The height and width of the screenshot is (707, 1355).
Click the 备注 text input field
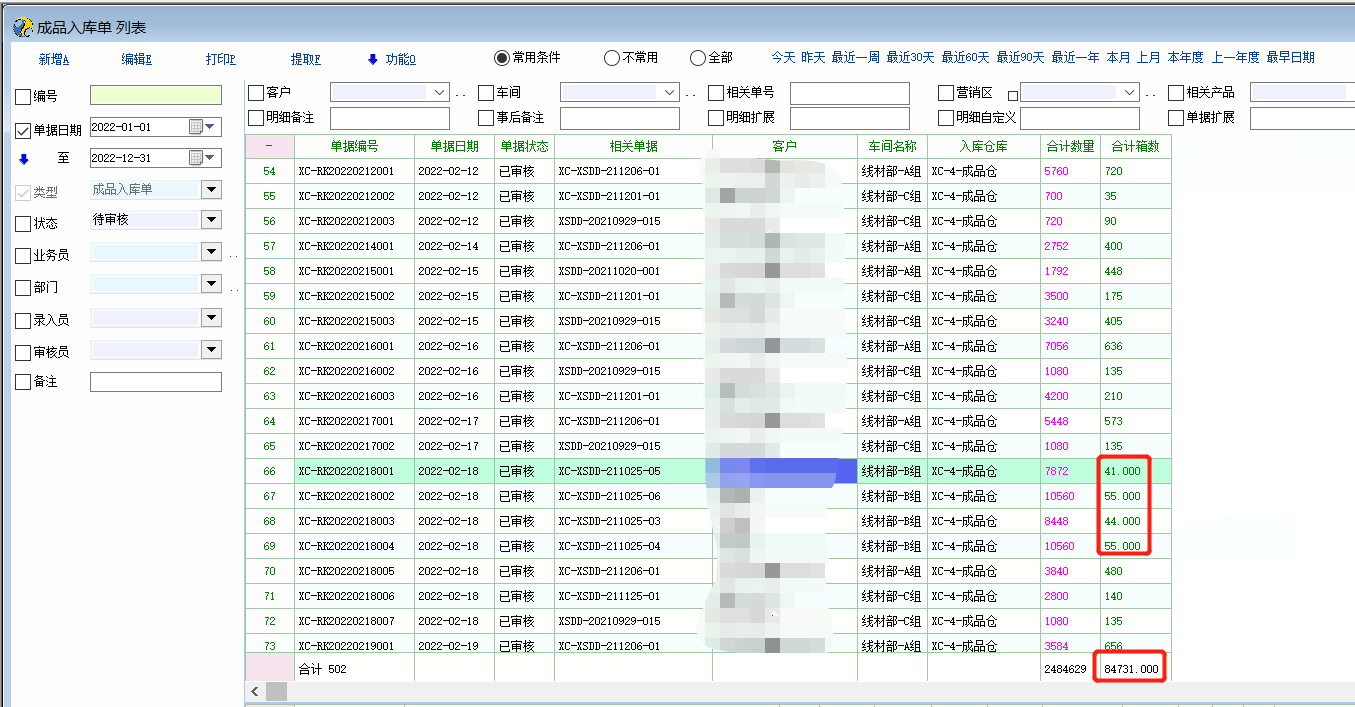tap(155, 382)
